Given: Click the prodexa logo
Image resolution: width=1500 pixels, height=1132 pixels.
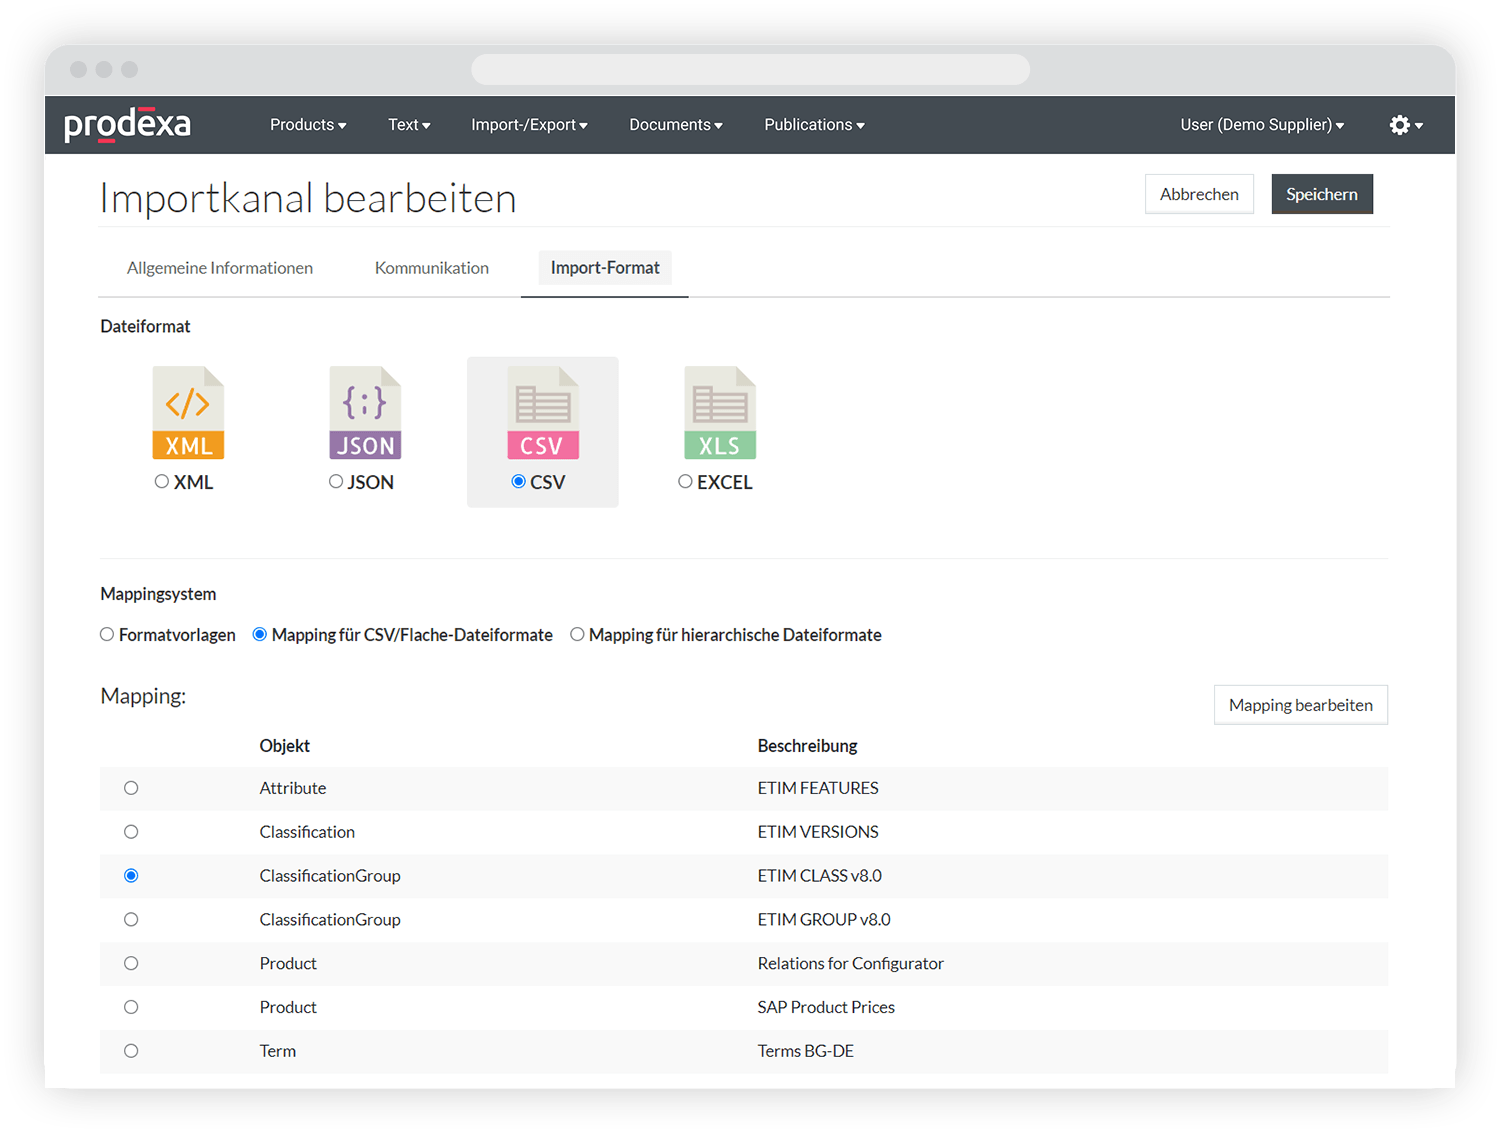Looking at the screenshot, I should 127,125.
